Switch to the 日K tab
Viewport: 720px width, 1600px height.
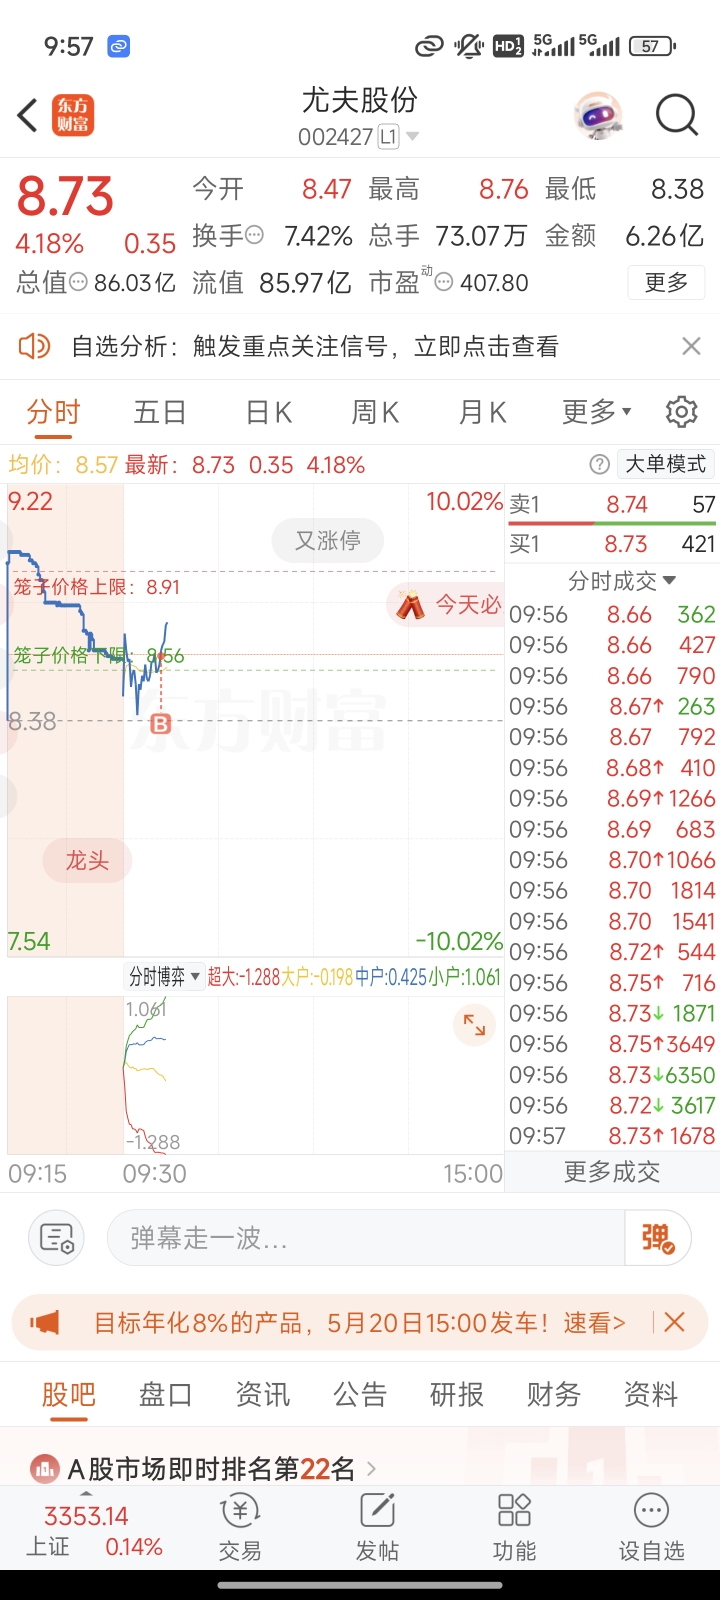coord(268,411)
